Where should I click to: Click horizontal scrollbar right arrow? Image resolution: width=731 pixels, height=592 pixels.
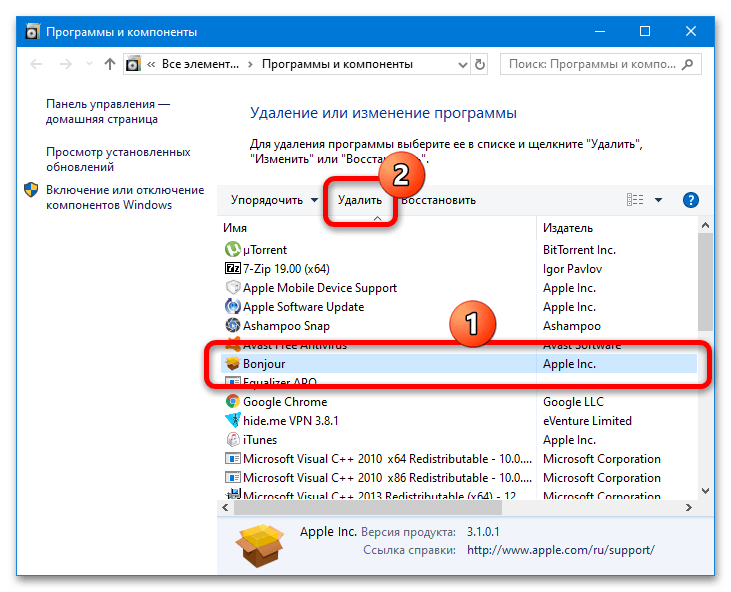689,508
